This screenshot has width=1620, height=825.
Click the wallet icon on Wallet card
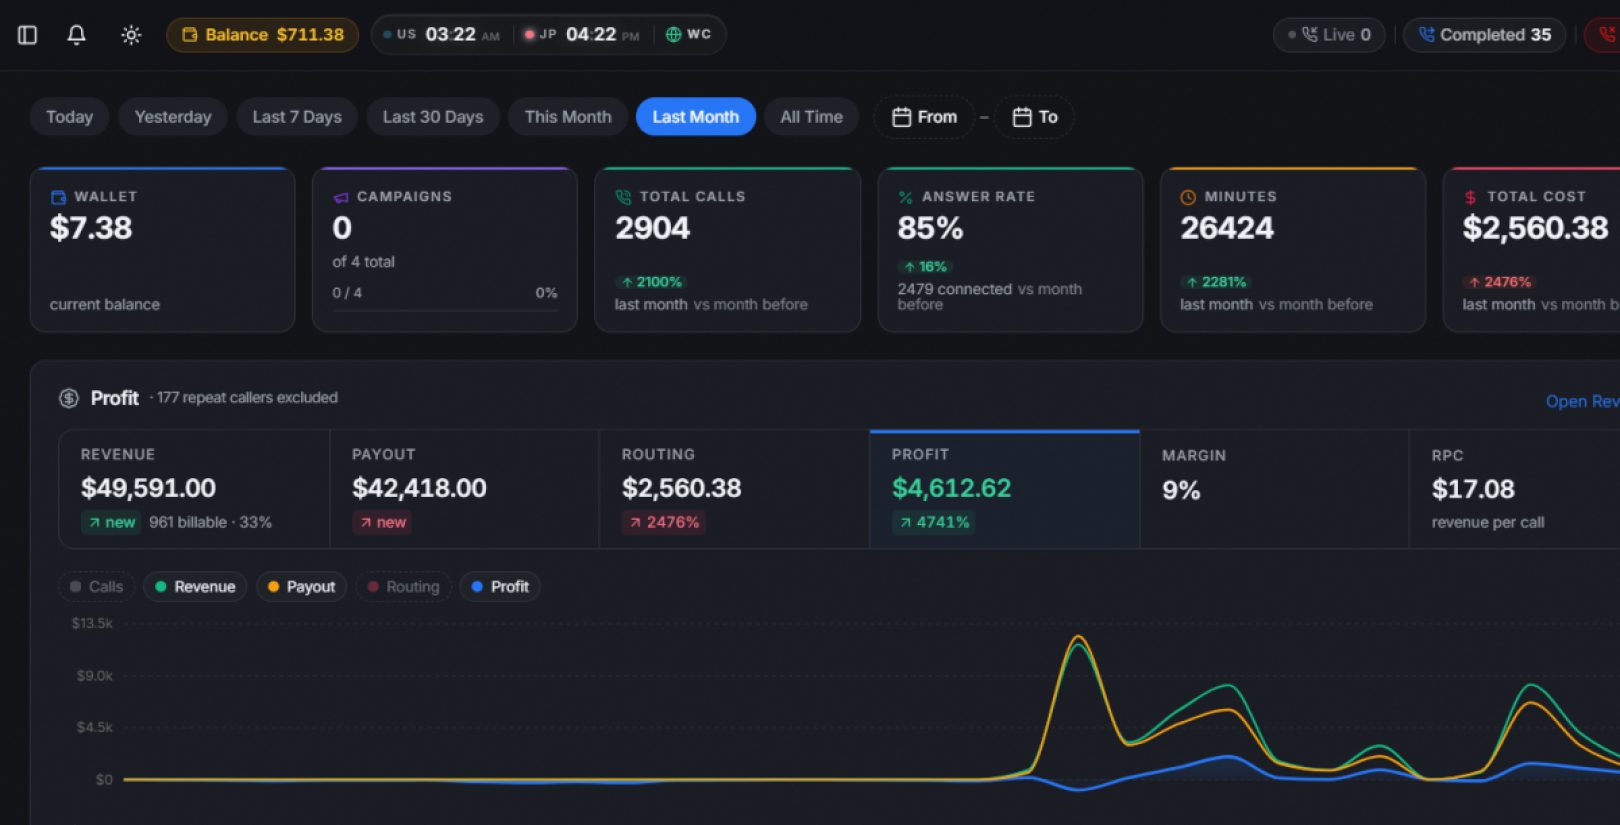coord(58,197)
